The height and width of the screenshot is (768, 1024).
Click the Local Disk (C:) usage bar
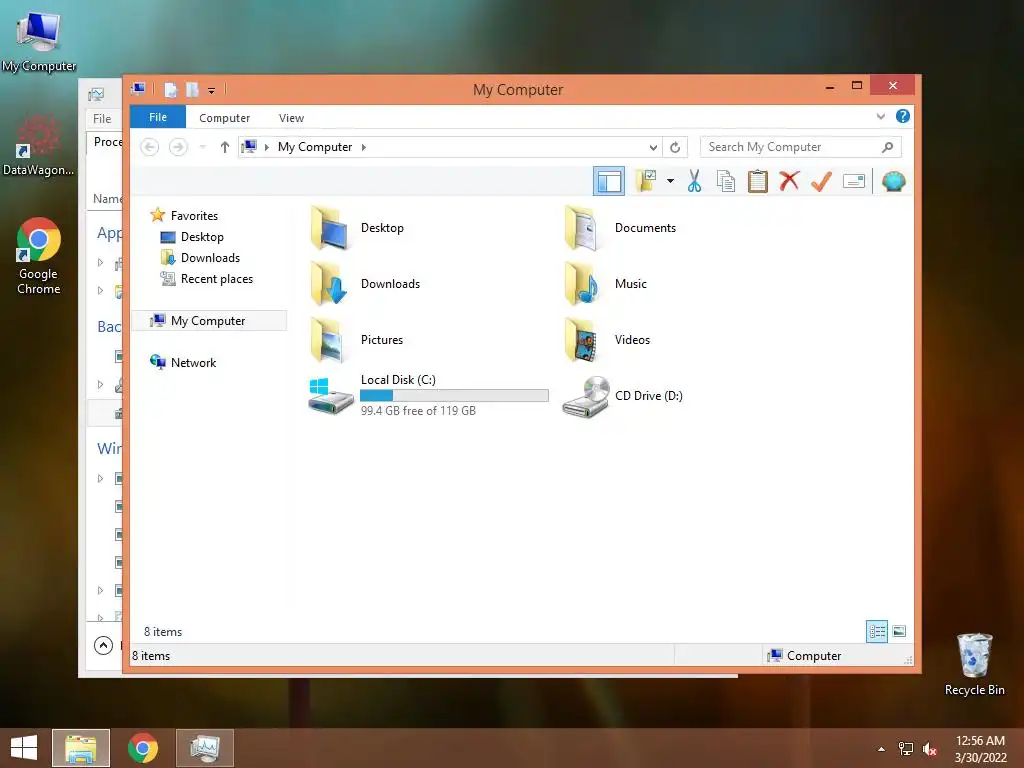pyautogui.click(x=454, y=395)
